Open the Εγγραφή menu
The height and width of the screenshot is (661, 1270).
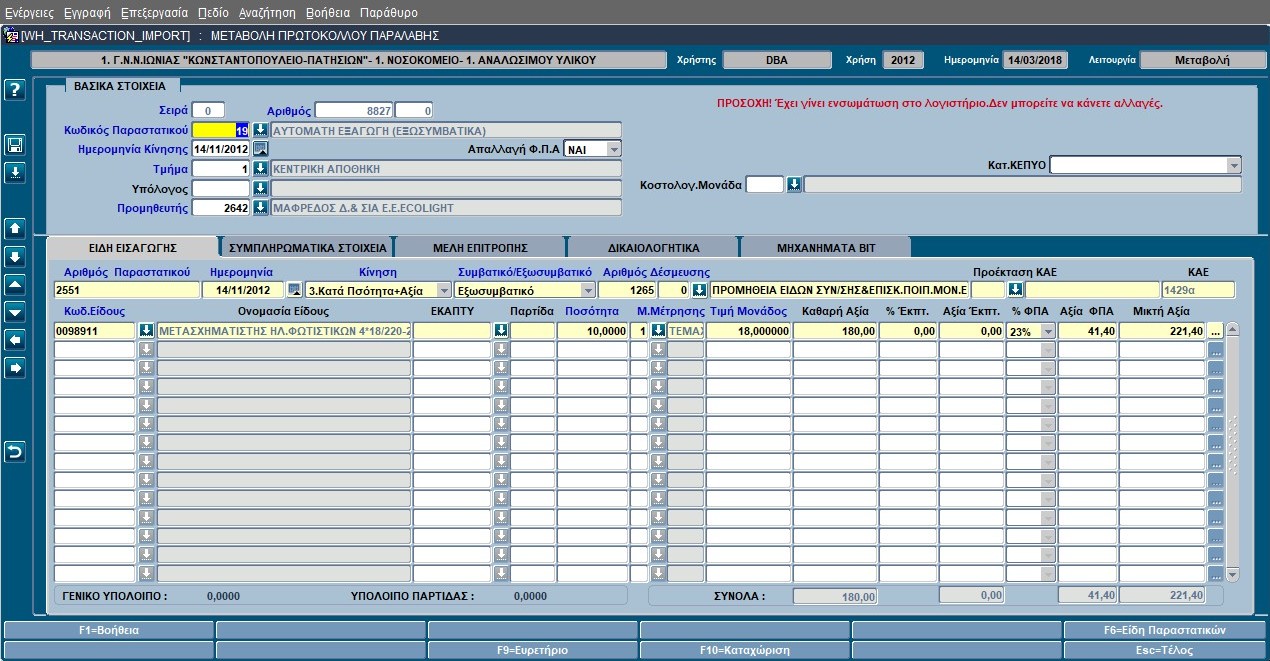point(87,13)
